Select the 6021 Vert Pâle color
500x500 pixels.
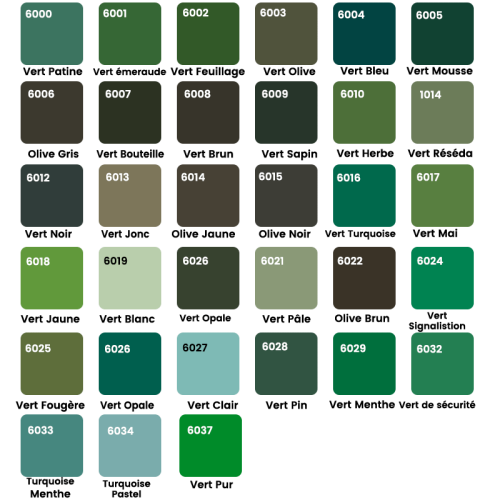click(286, 278)
